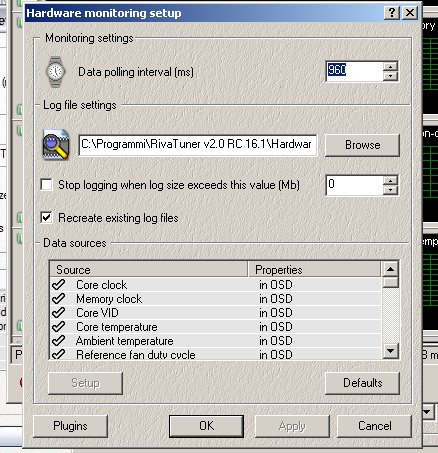The image size is (438, 453).
Task: Click the Source column header
Action: click(x=149, y=269)
